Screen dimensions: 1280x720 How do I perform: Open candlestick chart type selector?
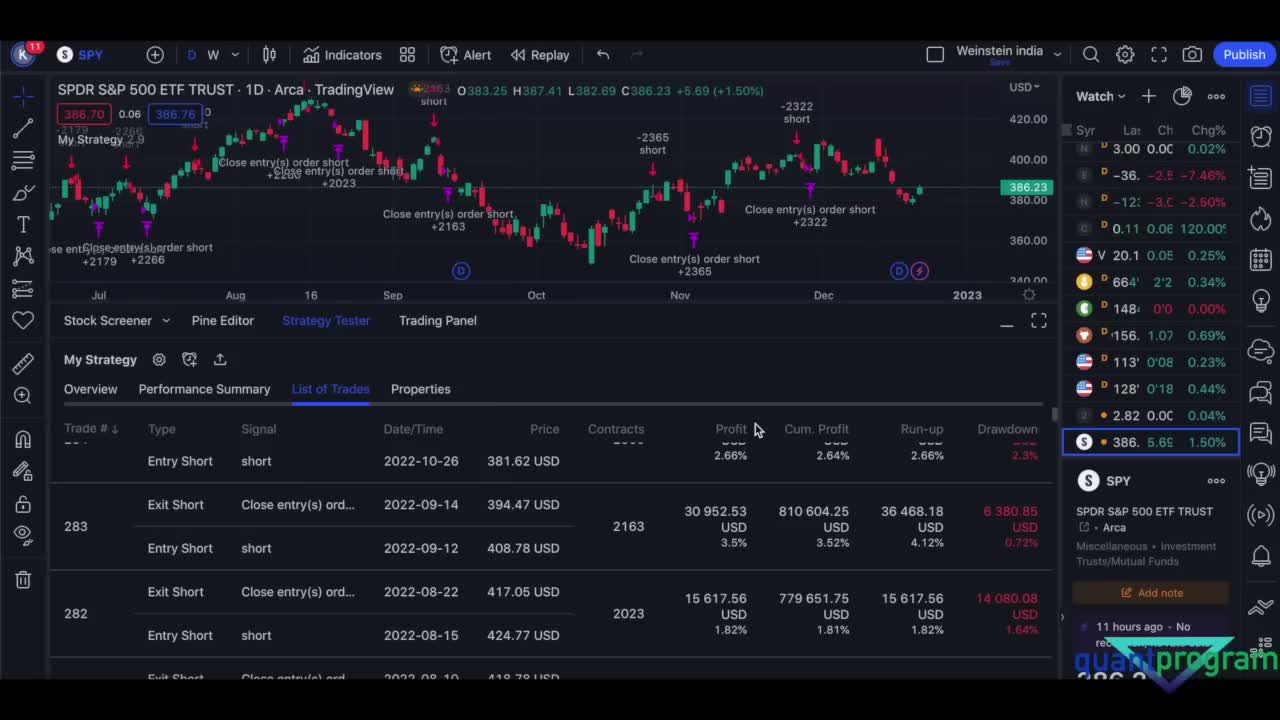coord(269,55)
